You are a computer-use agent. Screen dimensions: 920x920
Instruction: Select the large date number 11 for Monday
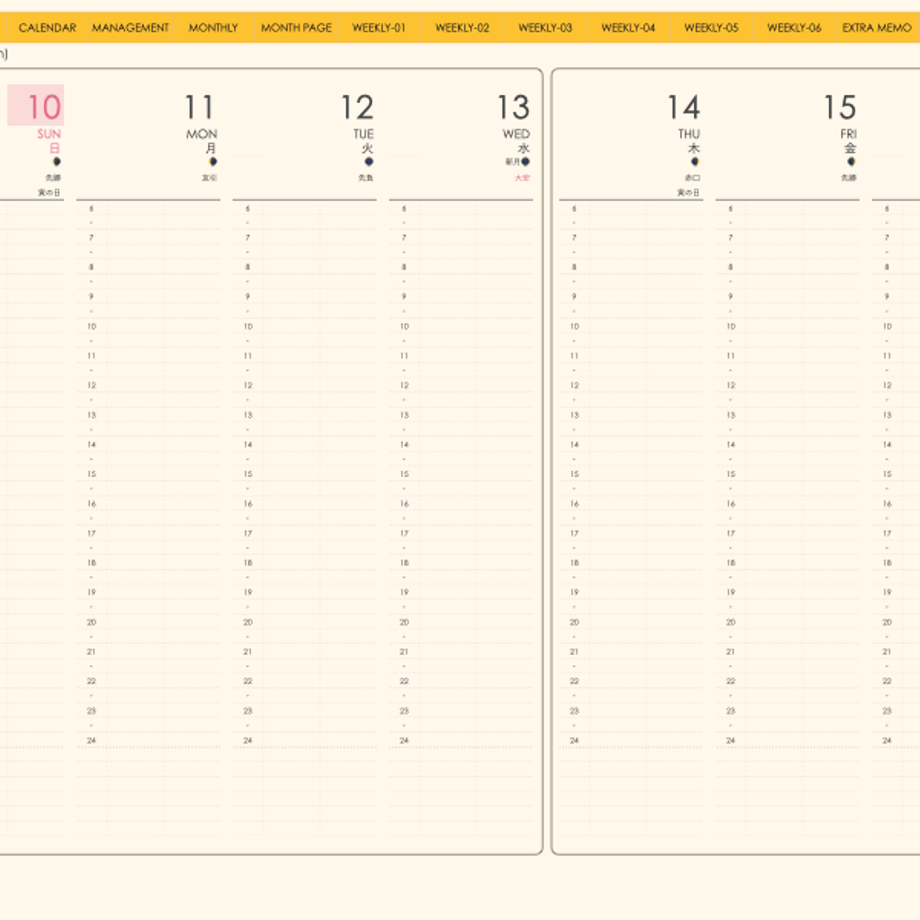click(x=199, y=107)
